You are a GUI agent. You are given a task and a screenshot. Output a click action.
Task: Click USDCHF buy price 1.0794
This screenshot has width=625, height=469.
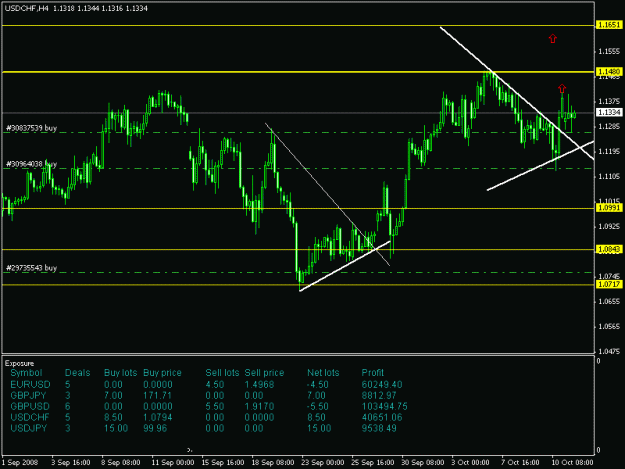[158, 417]
